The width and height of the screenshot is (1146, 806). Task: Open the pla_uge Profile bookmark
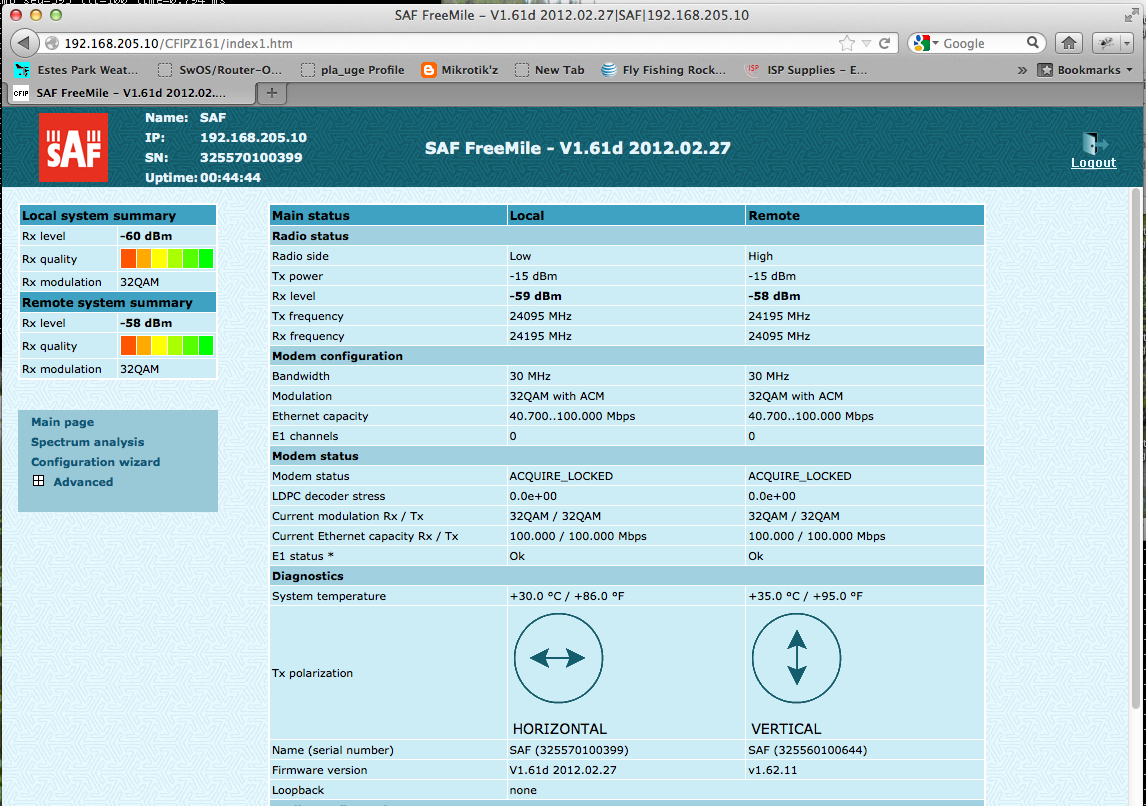pyautogui.click(x=353, y=70)
